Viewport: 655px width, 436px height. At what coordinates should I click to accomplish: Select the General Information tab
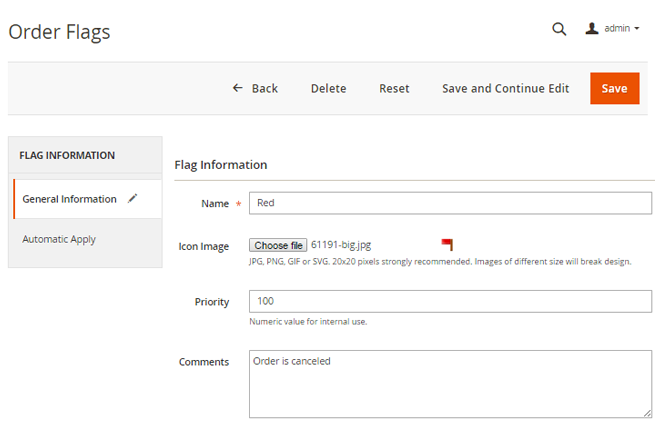[69, 199]
